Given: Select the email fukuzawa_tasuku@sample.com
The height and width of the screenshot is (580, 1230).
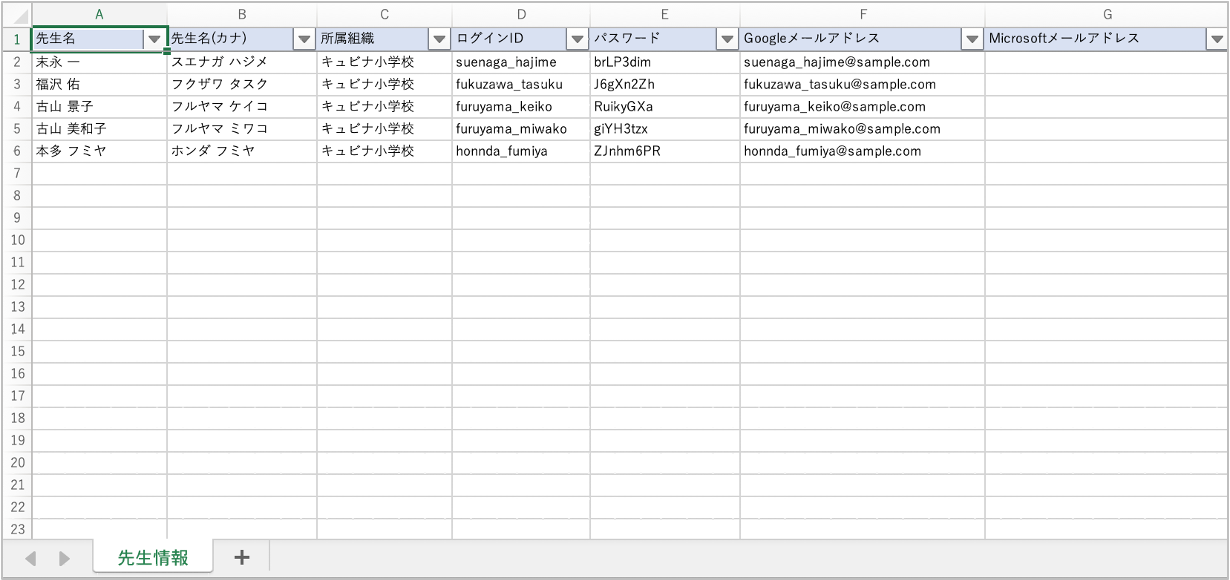Looking at the screenshot, I should (x=862, y=84).
